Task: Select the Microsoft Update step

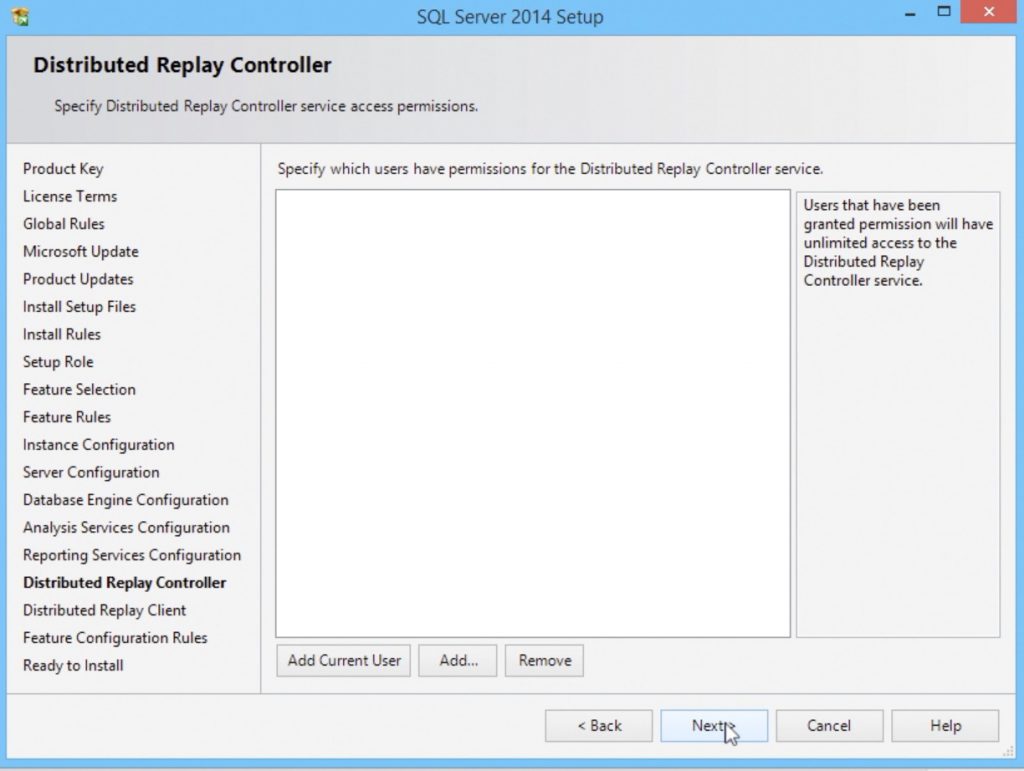Action: pyautogui.click(x=81, y=252)
